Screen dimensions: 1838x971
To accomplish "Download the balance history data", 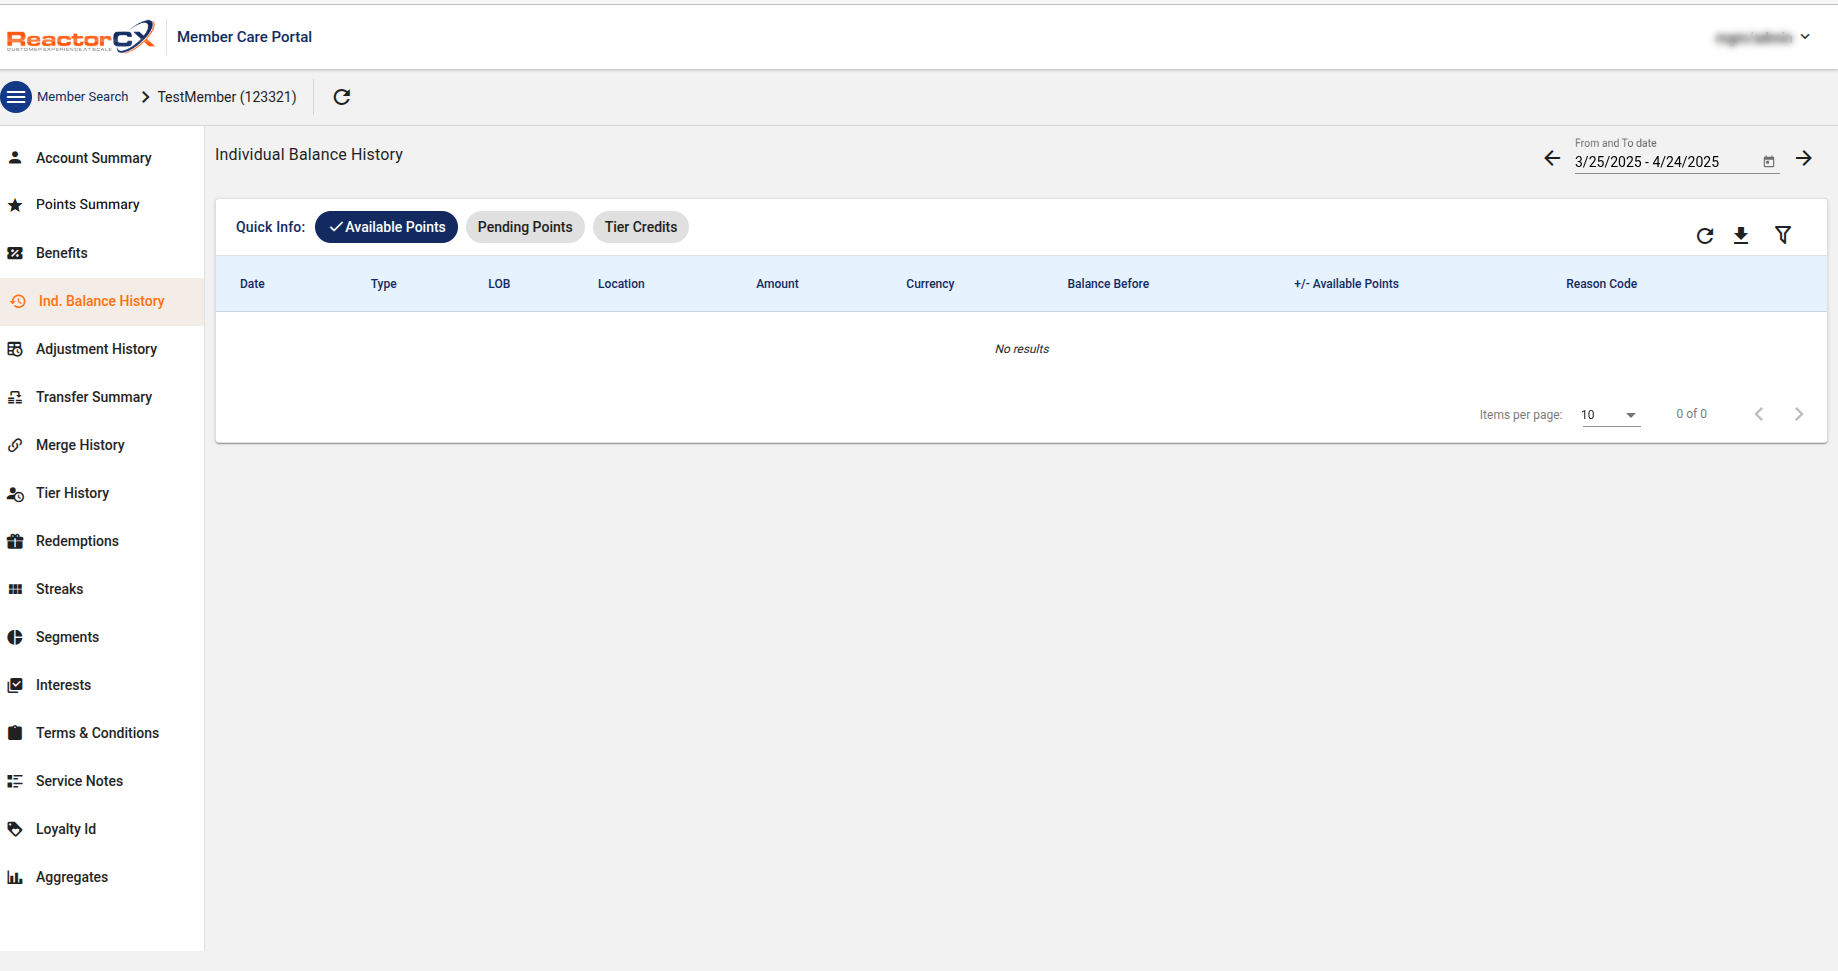I will pyautogui.click(x=1741, y=236).
